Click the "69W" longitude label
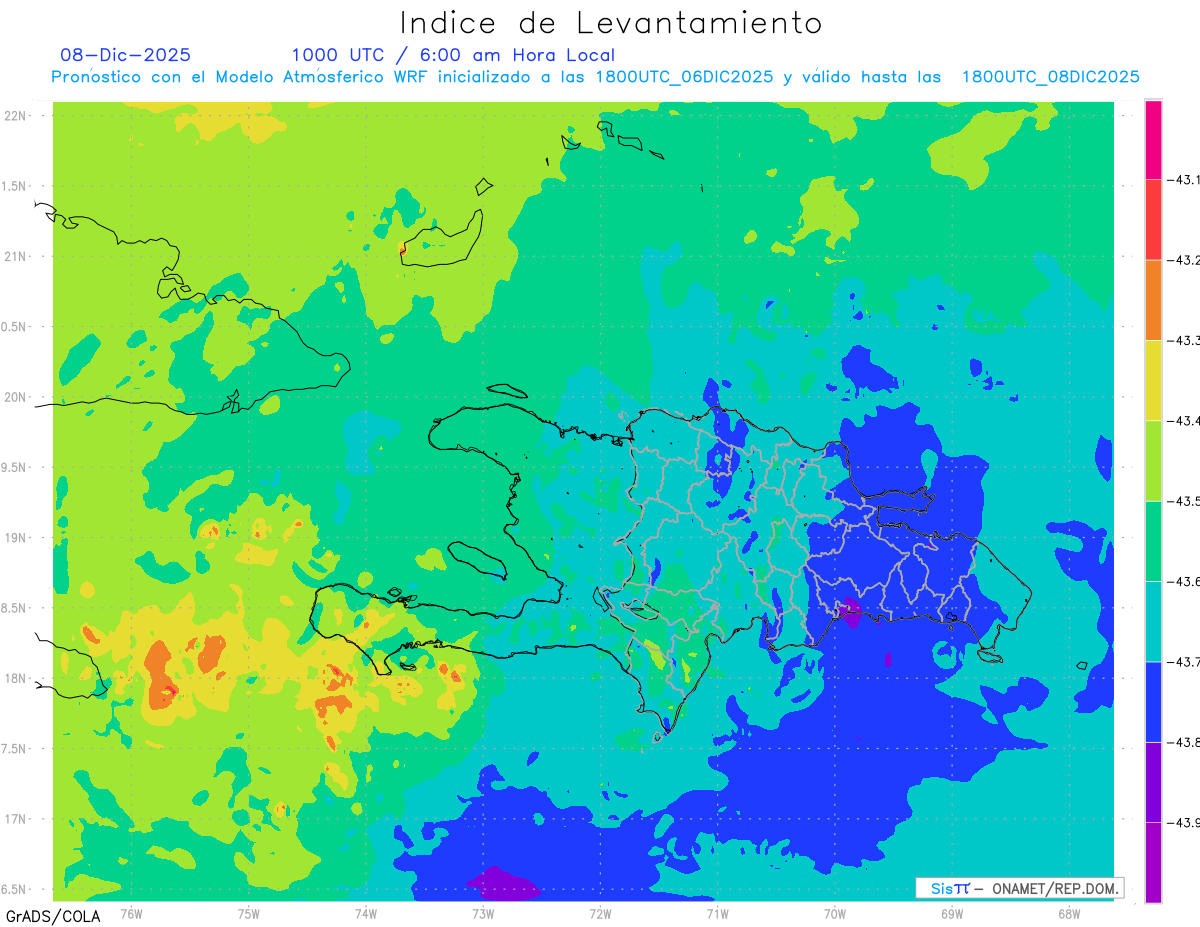The width and height of the screenshot is (1200, 927). (951, 913)
